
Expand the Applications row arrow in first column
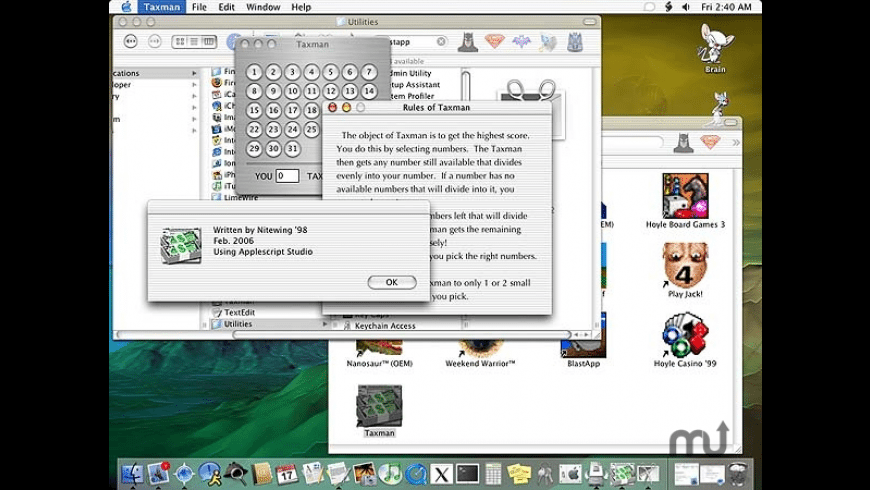tap(194, 73)
